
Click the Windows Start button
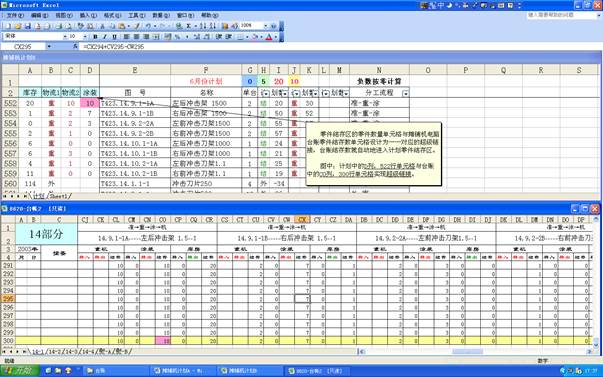coord(20,371)
